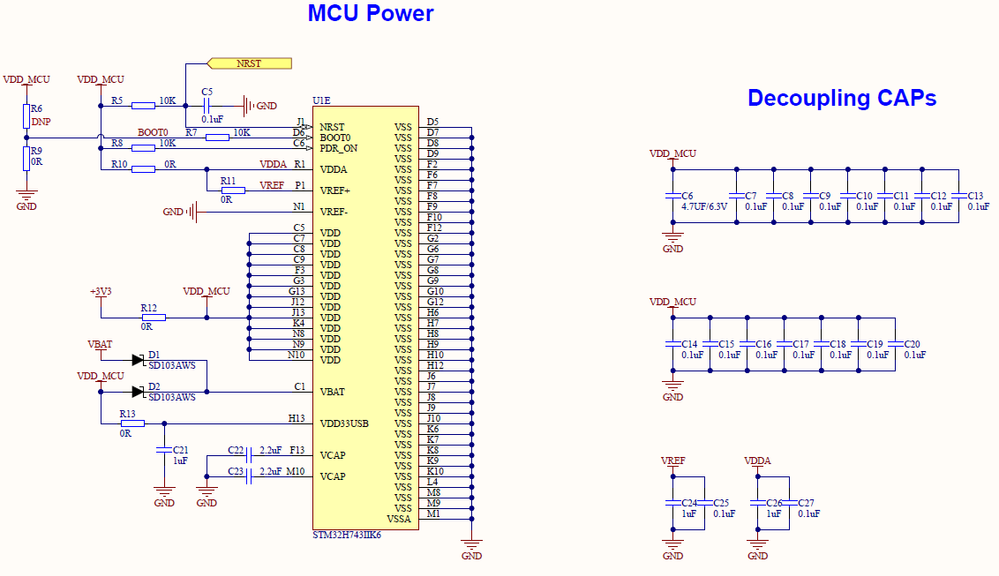Click diode D2 symbol
The image size is (999, 576).
pos(138,392)
